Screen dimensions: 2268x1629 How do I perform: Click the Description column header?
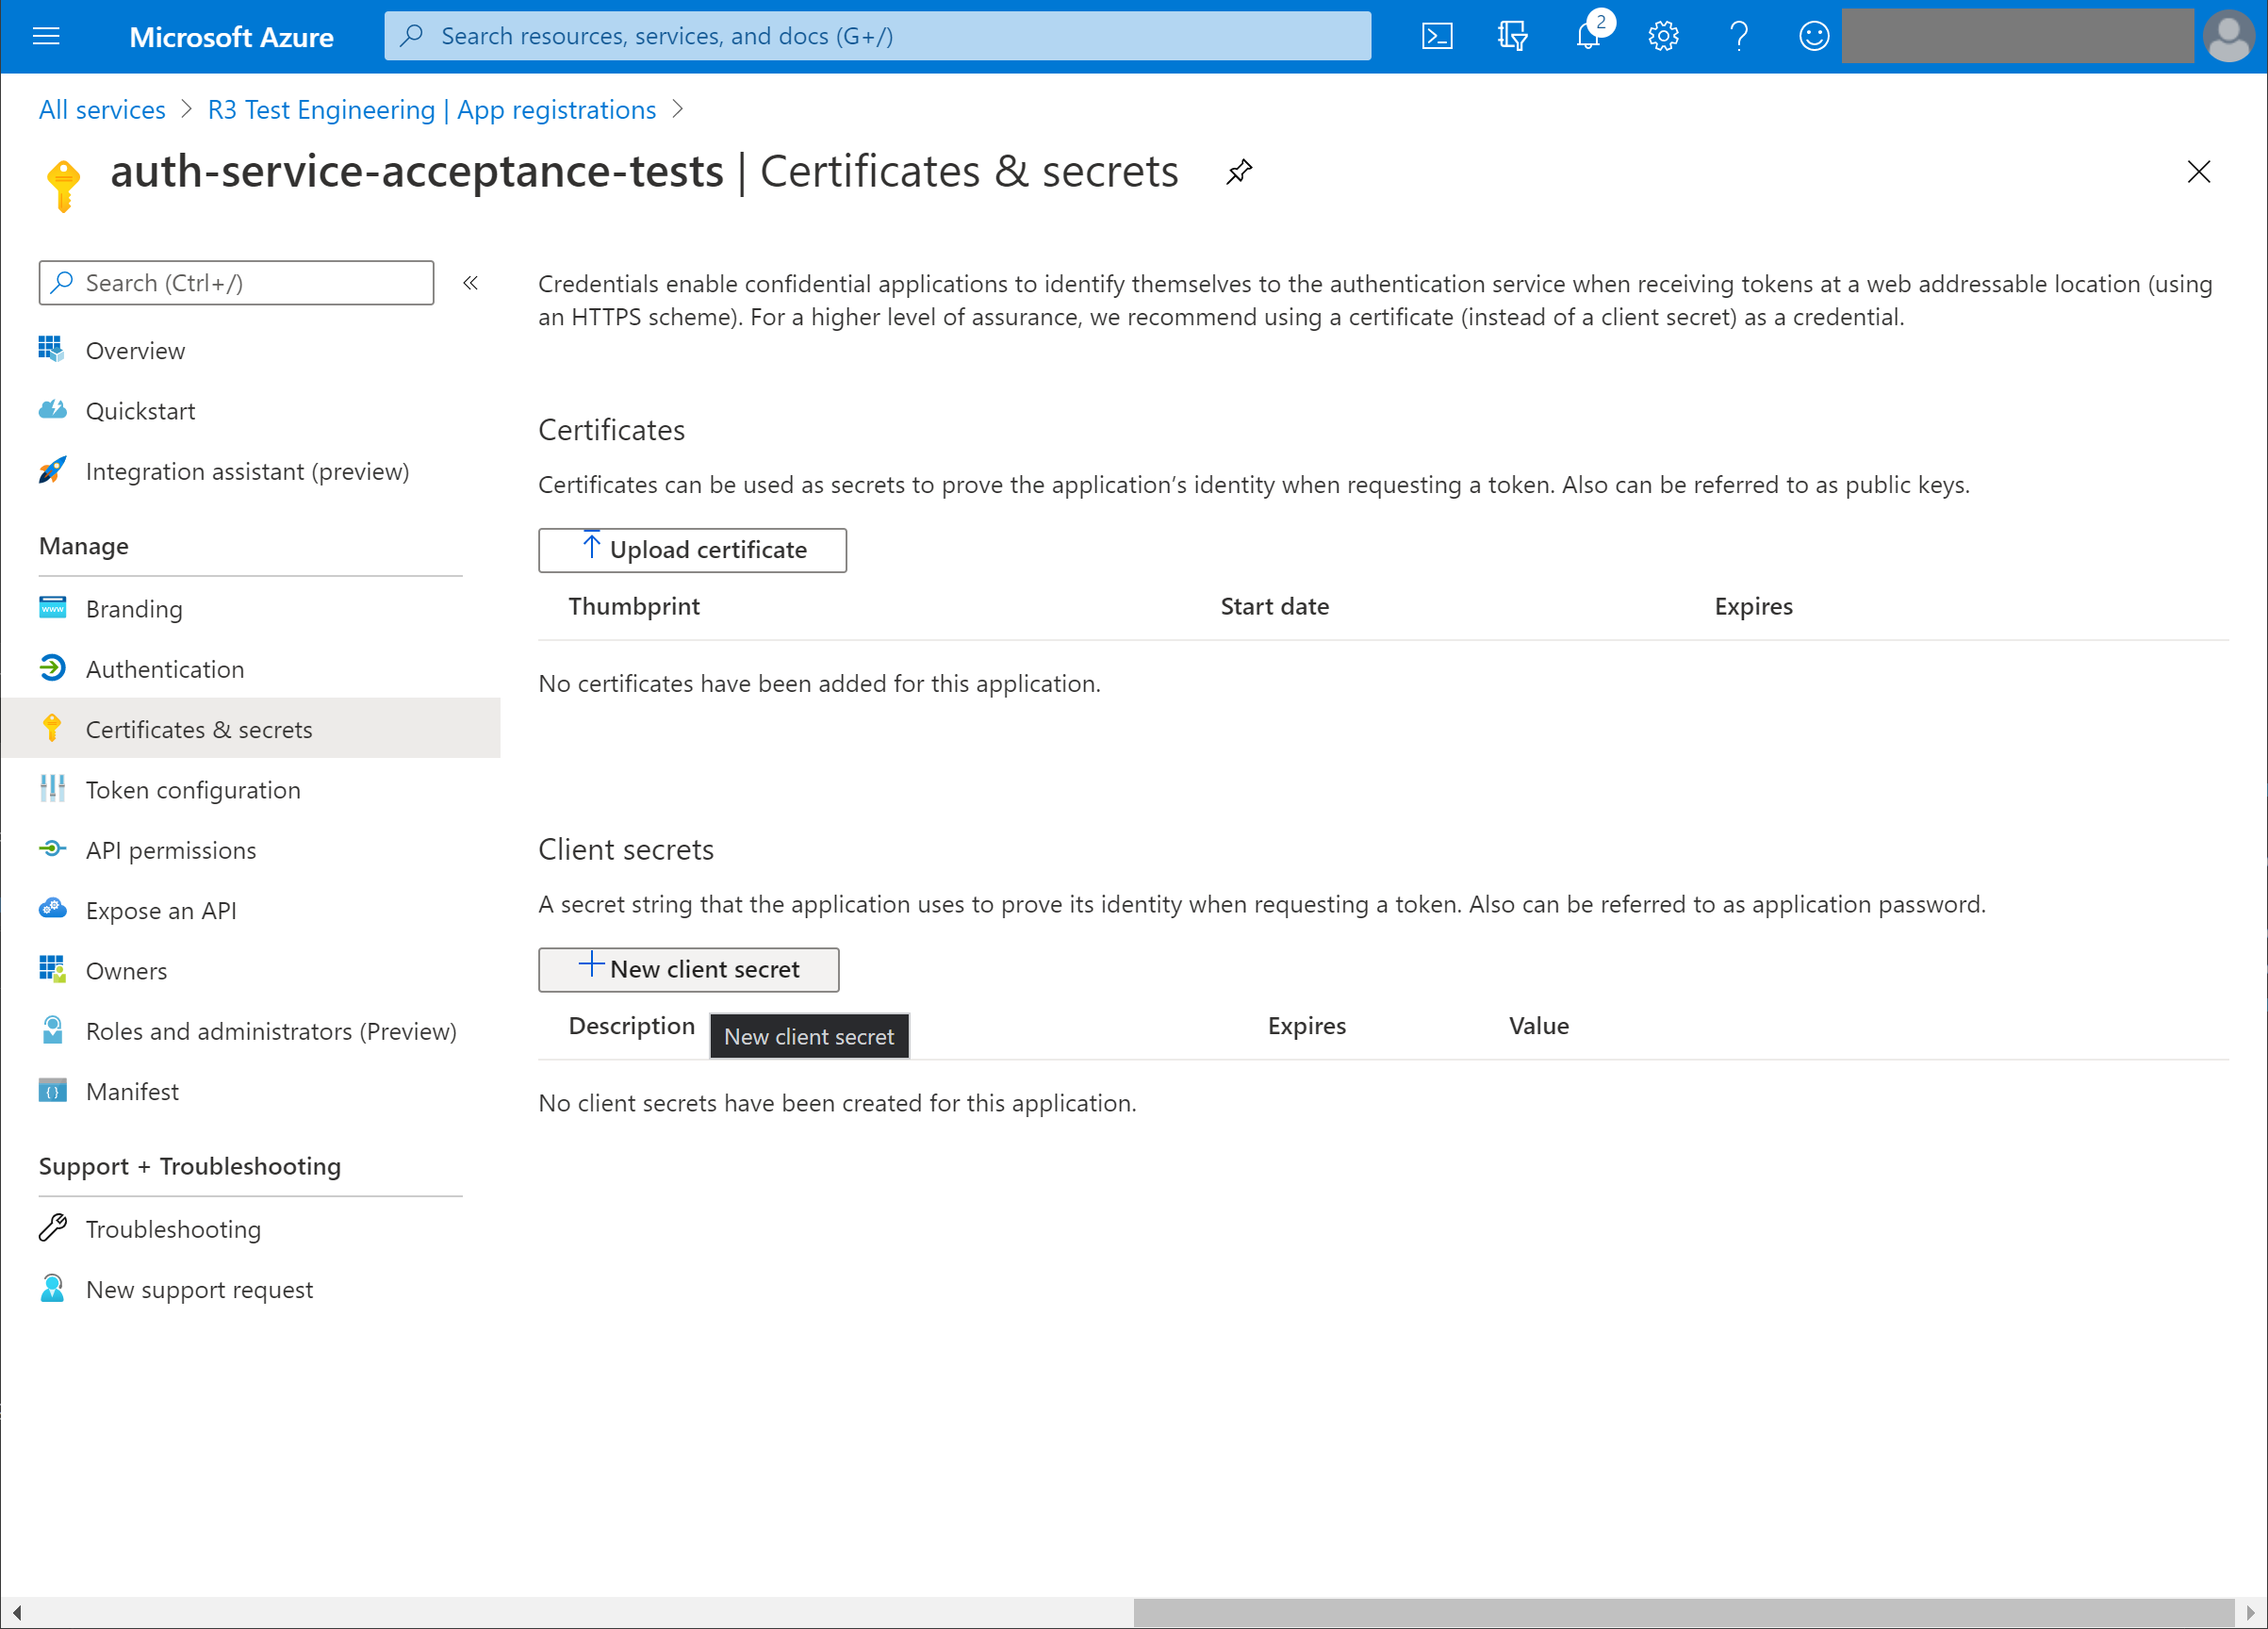[x=631, y=1025]
